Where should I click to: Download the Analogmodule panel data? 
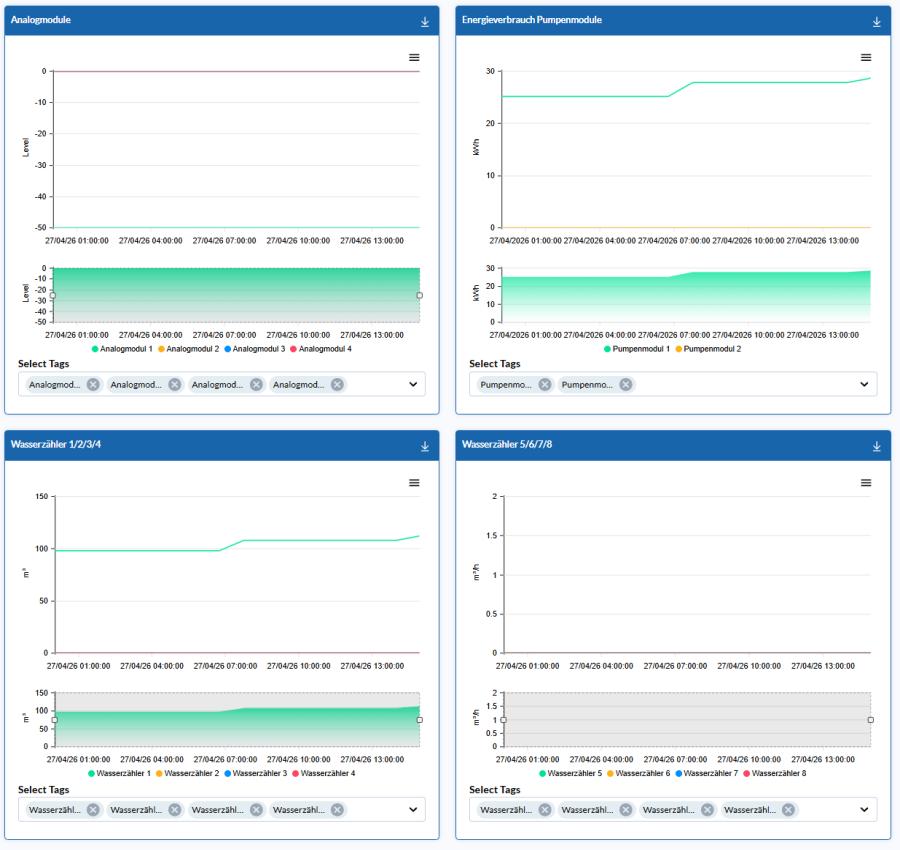pos(425,22)
